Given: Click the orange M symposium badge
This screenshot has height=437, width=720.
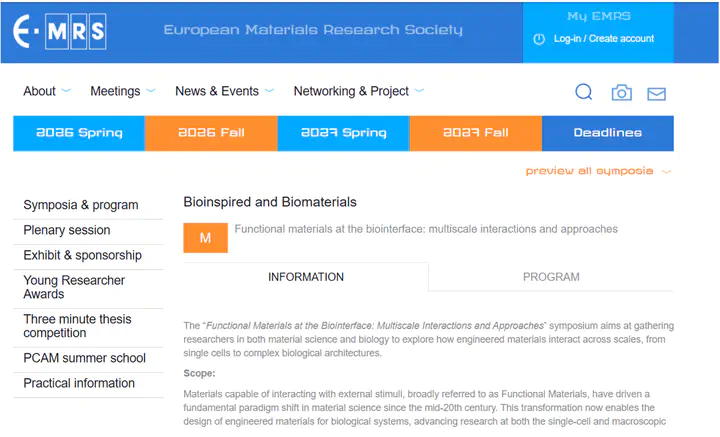Looking at the screenshot, I should 205,238.
